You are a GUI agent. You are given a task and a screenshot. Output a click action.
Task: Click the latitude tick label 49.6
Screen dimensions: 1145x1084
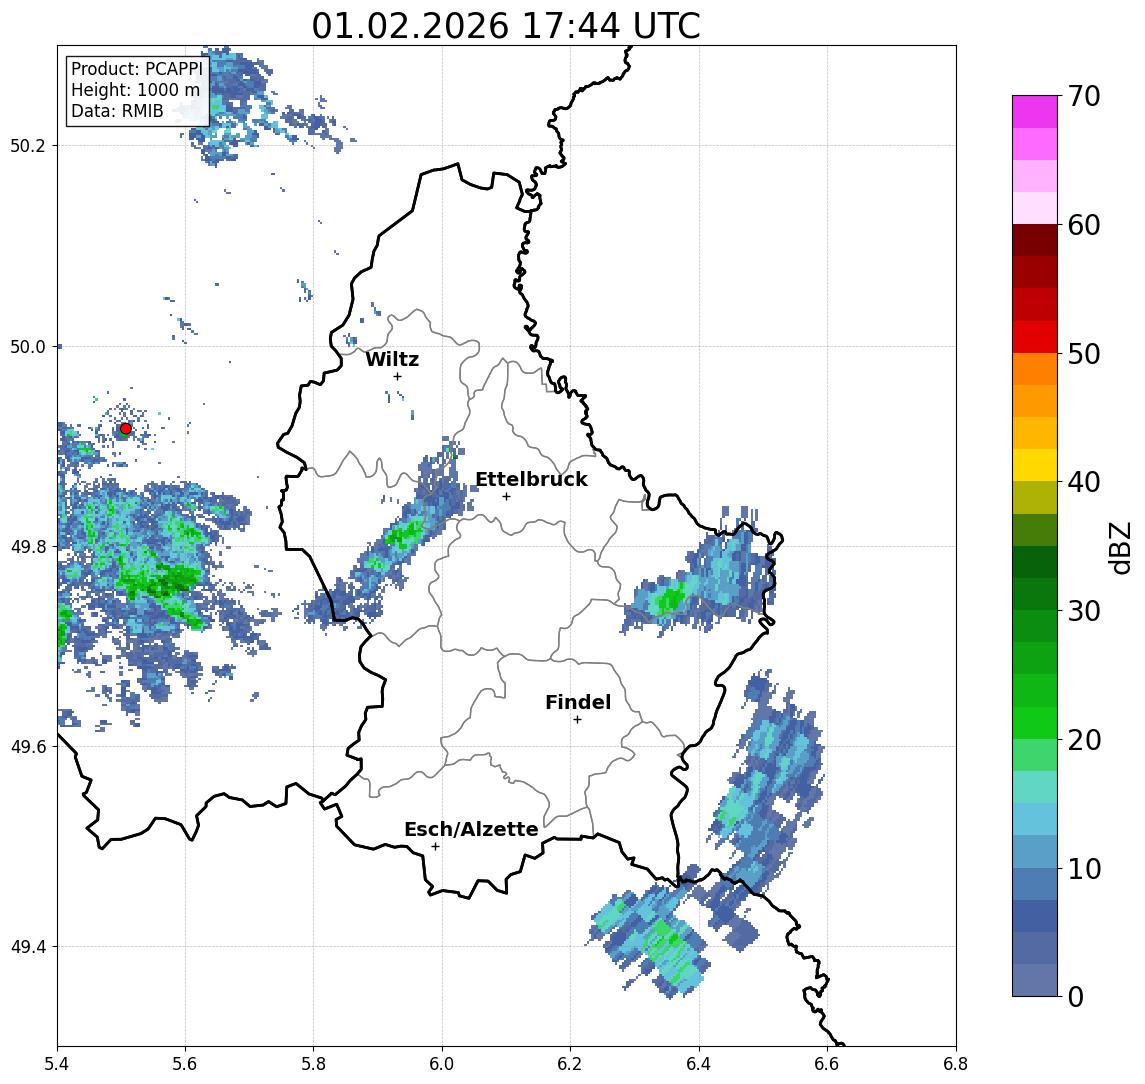tap(28, 747)
